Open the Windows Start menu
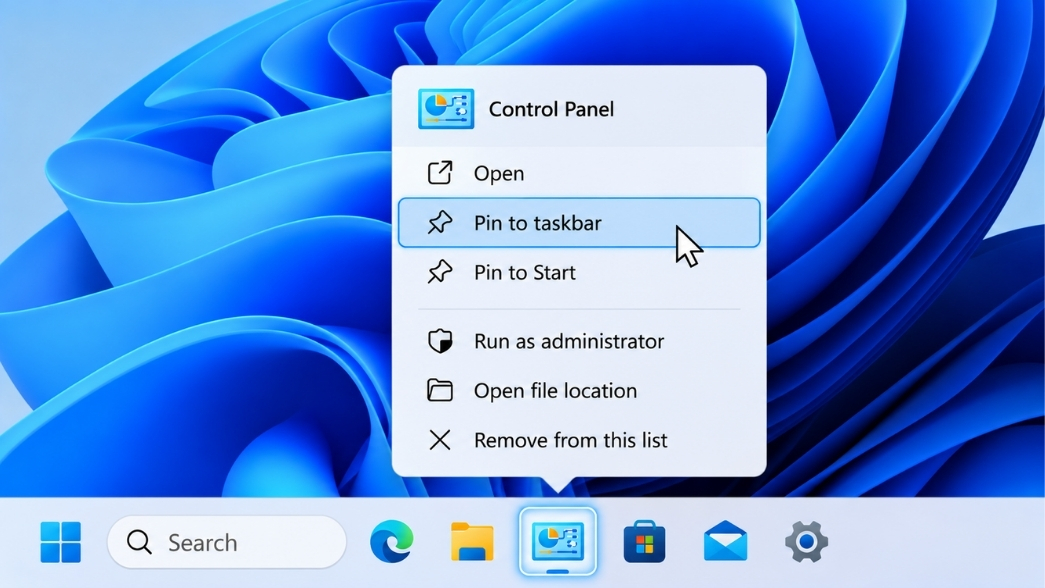 61,542
